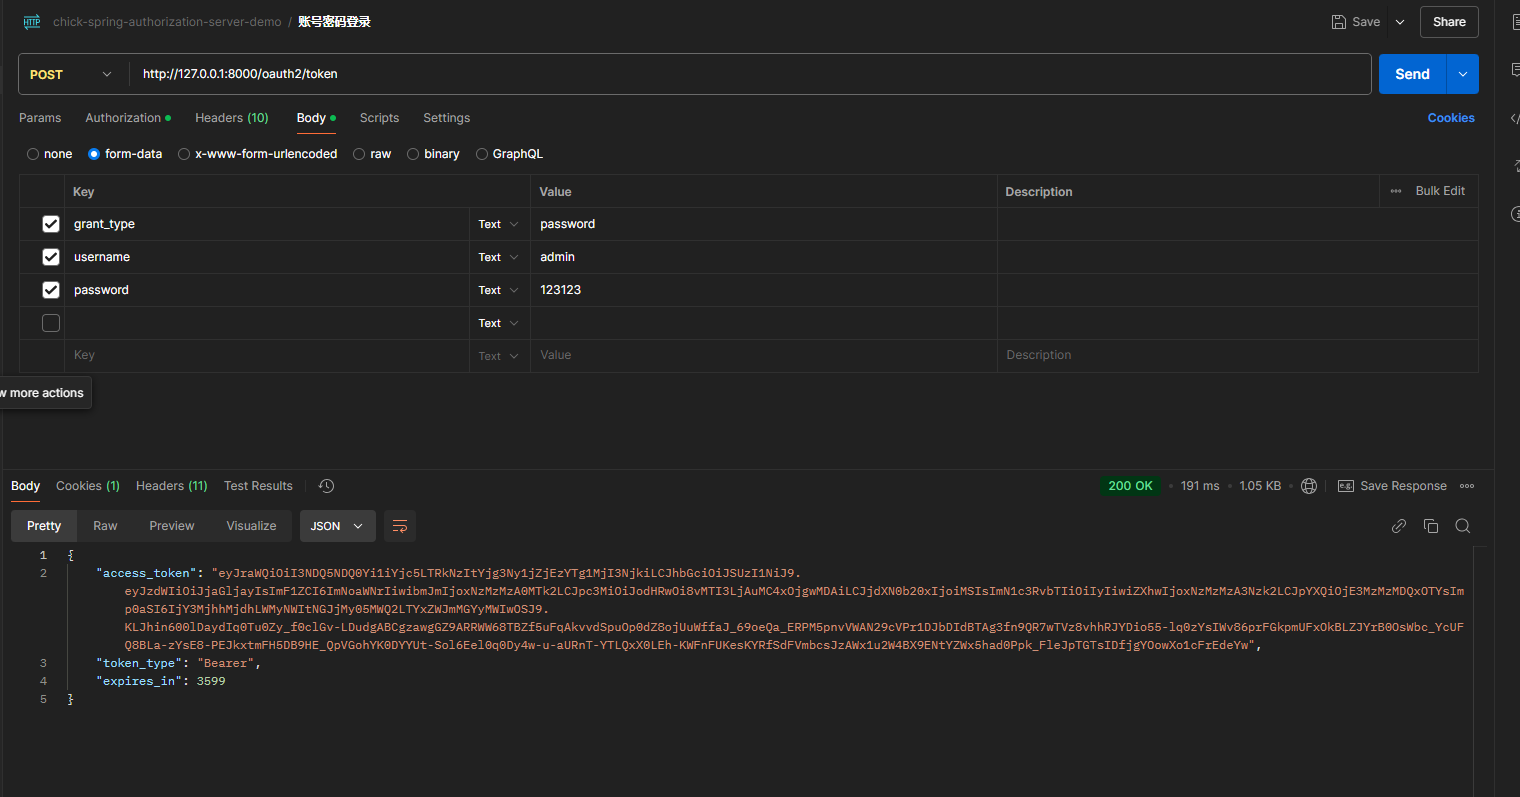Copy response link icon
Viewport: 1520px width, 797px height.
[x=1399, y=526]
